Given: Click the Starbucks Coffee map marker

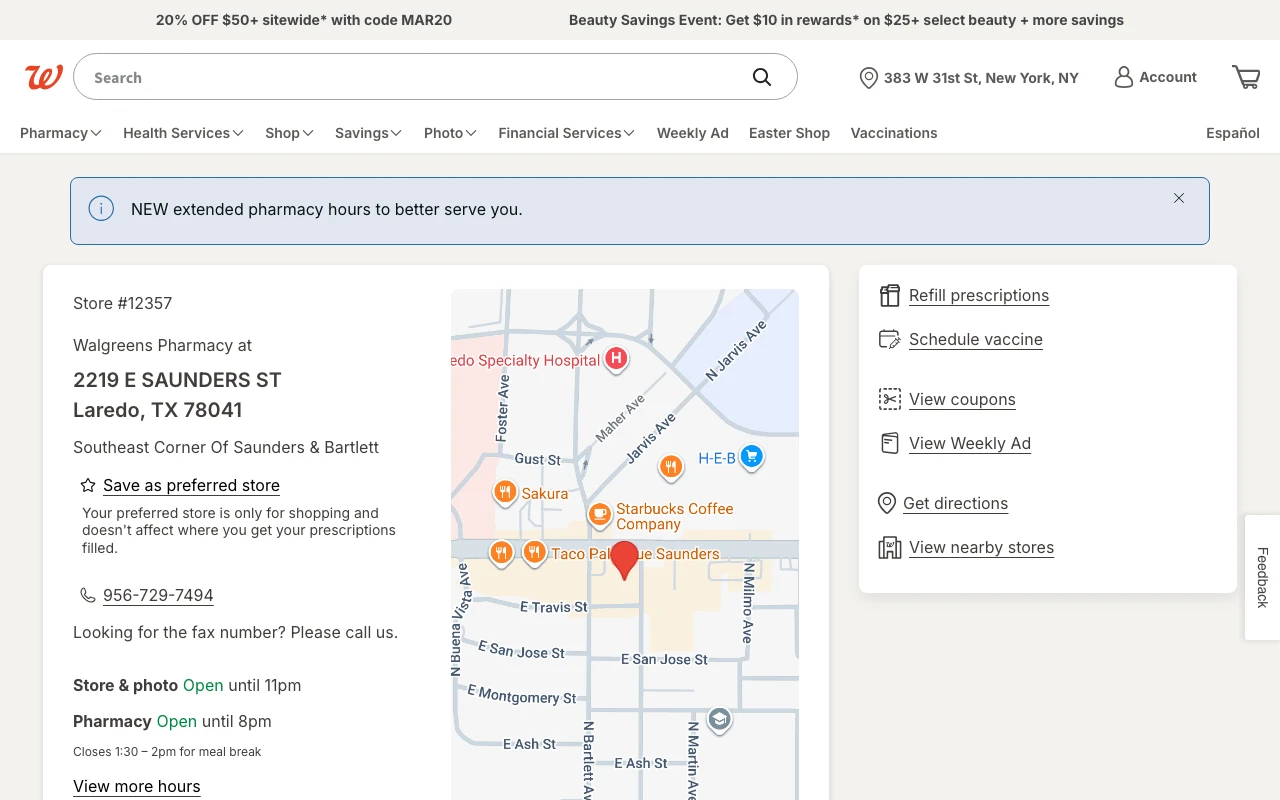Looking at the screenshot, I should coord(599,515).
